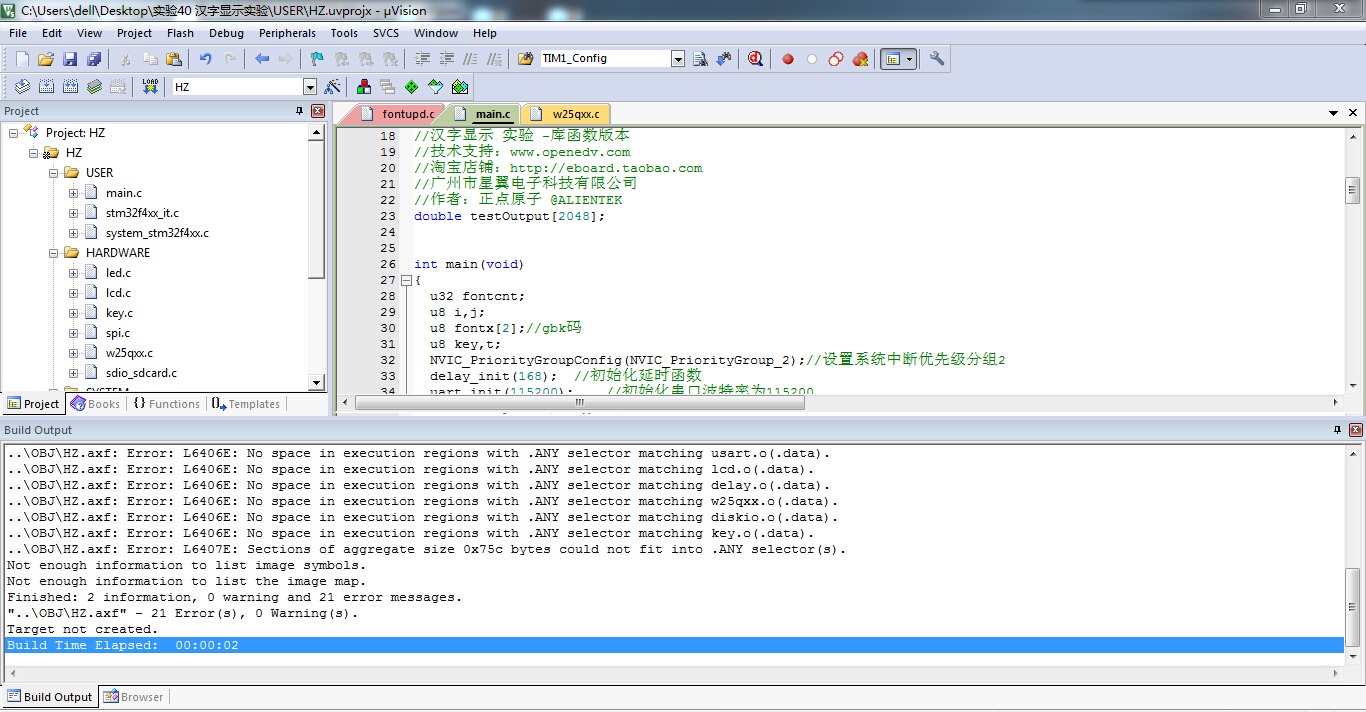Open the Debug menu
The height and width of the screenshot is (712, 1366).
(x=227, y=33)
